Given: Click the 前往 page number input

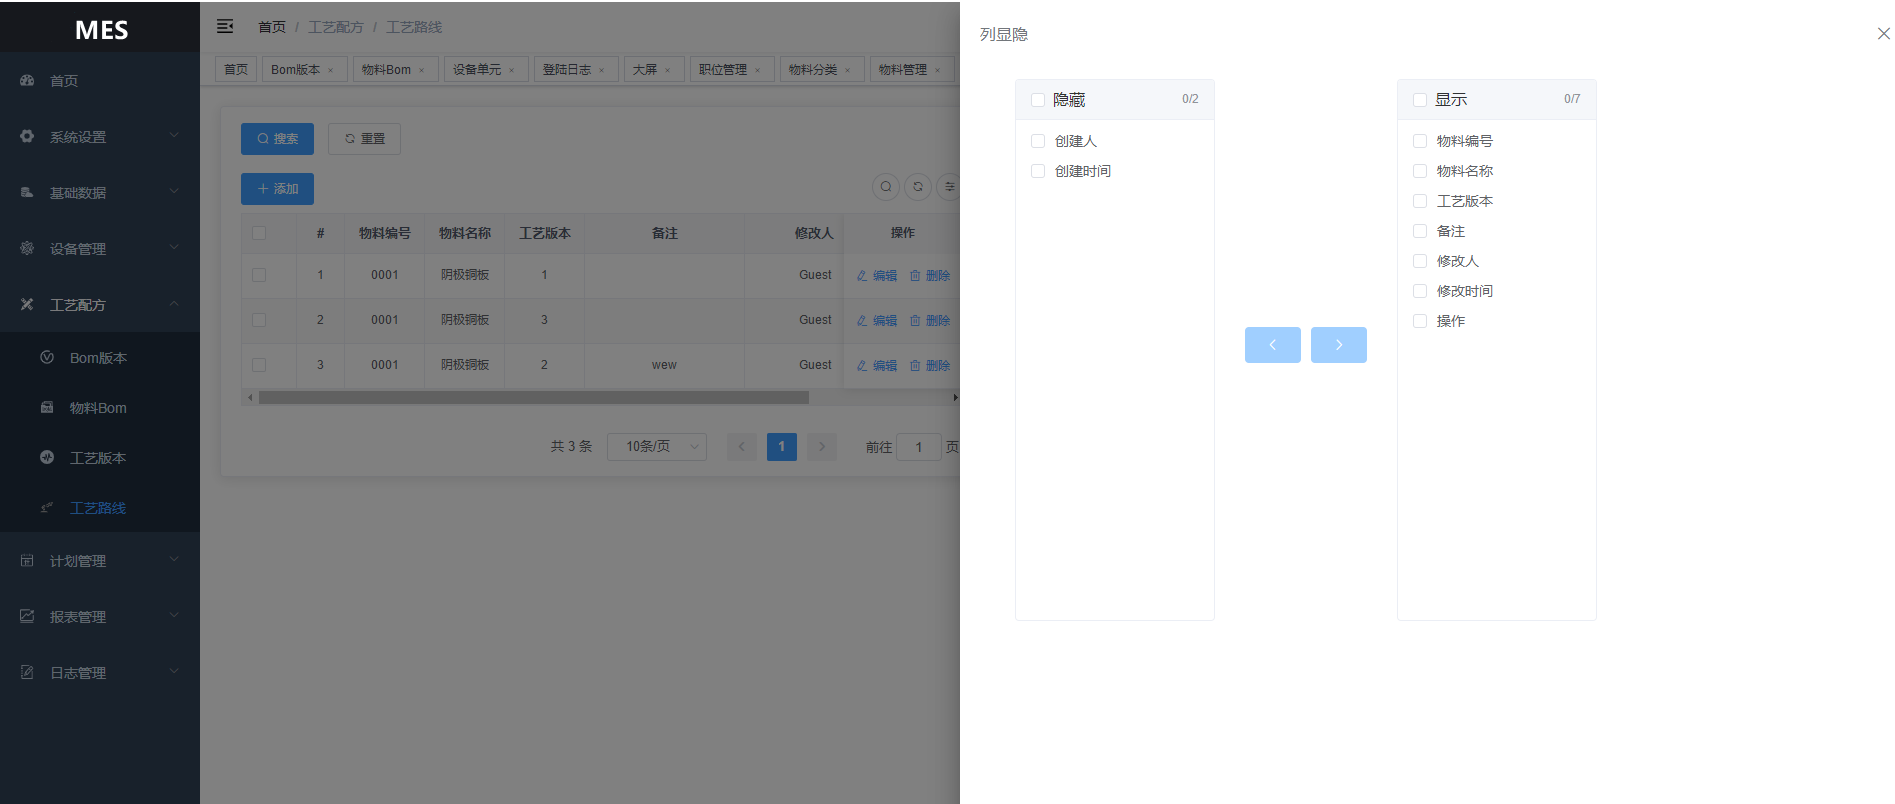Looking at the screenshot, I should coord(919,447).
